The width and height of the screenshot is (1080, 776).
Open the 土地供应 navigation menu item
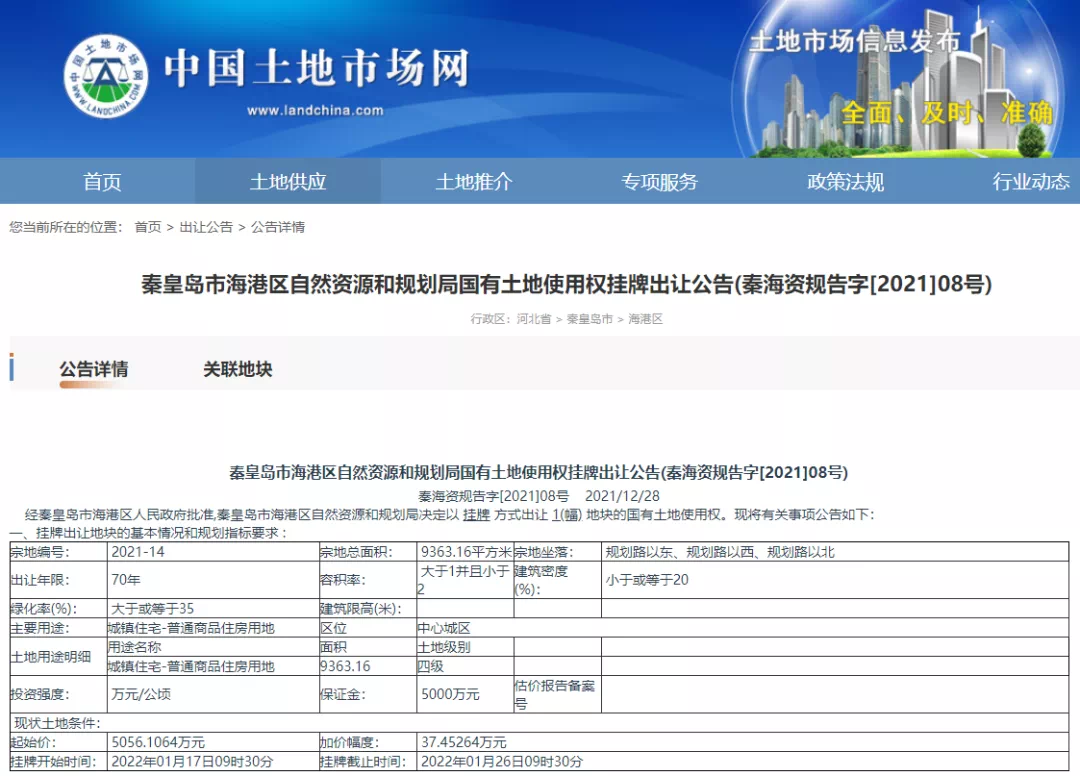coord(288,182)
